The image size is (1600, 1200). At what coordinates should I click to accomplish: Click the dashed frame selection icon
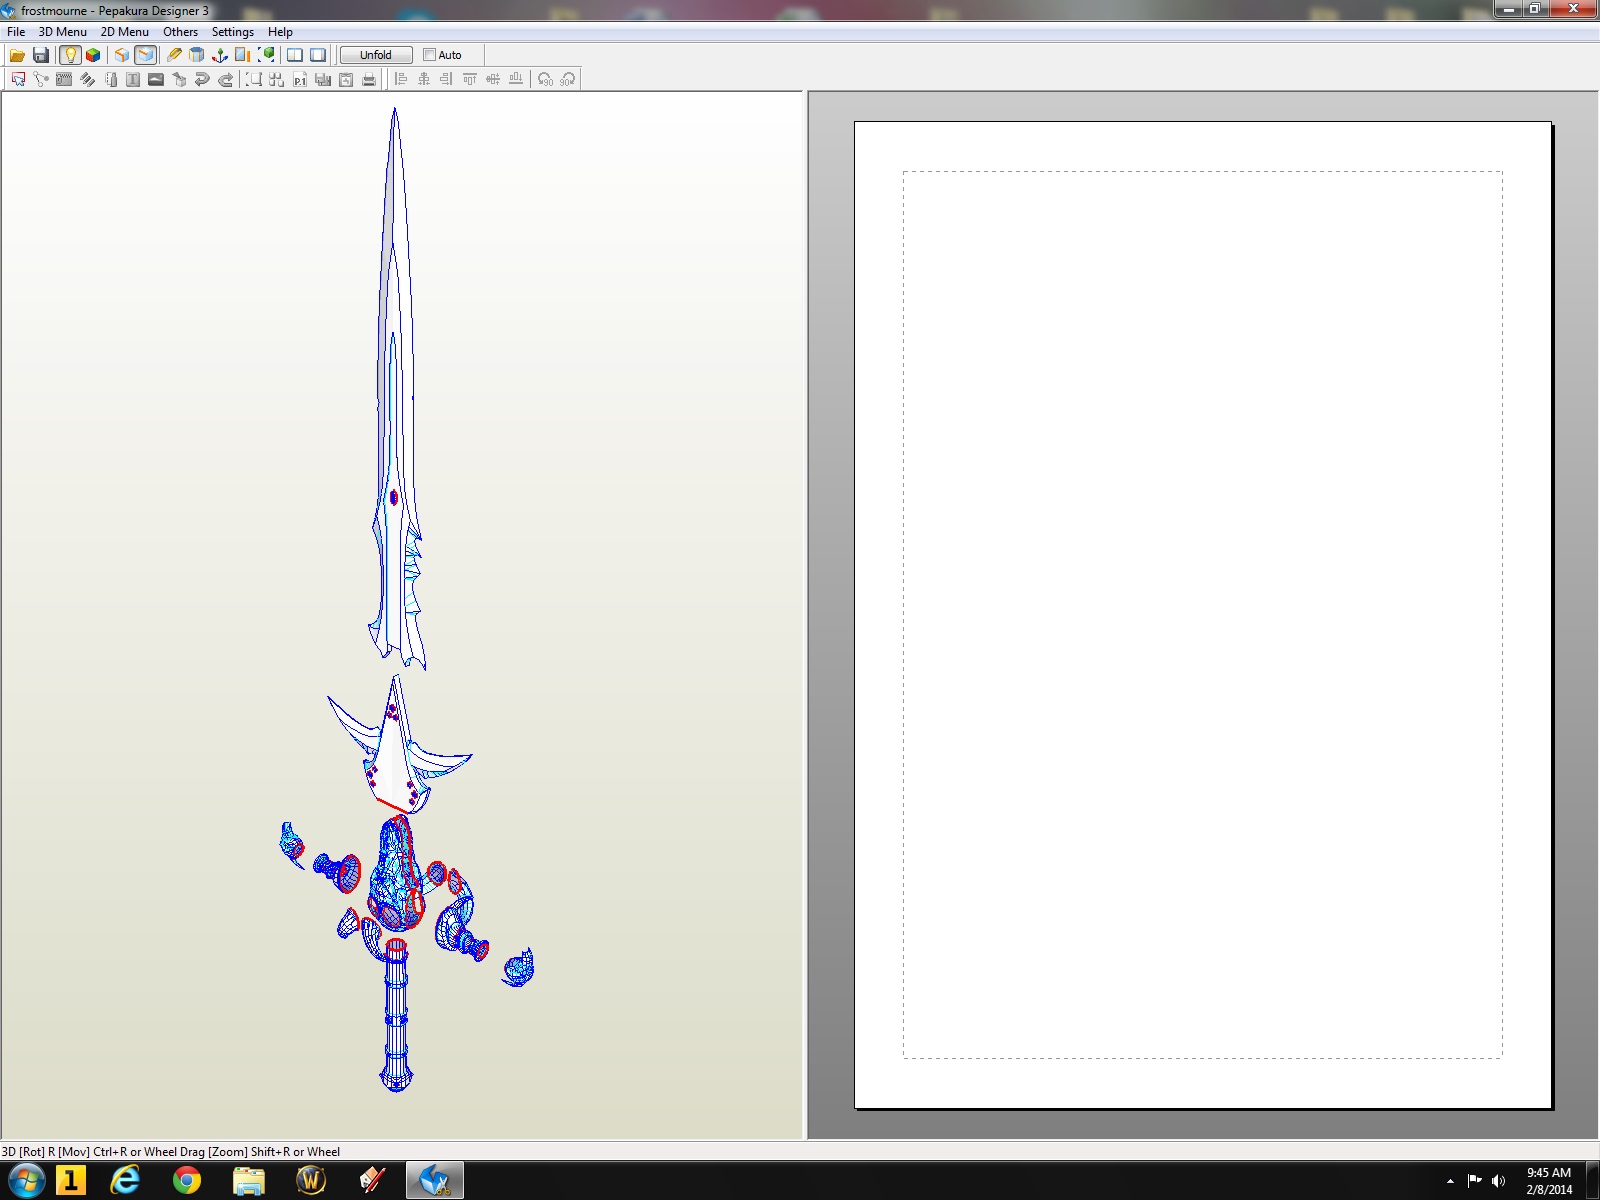click(254, 79)
